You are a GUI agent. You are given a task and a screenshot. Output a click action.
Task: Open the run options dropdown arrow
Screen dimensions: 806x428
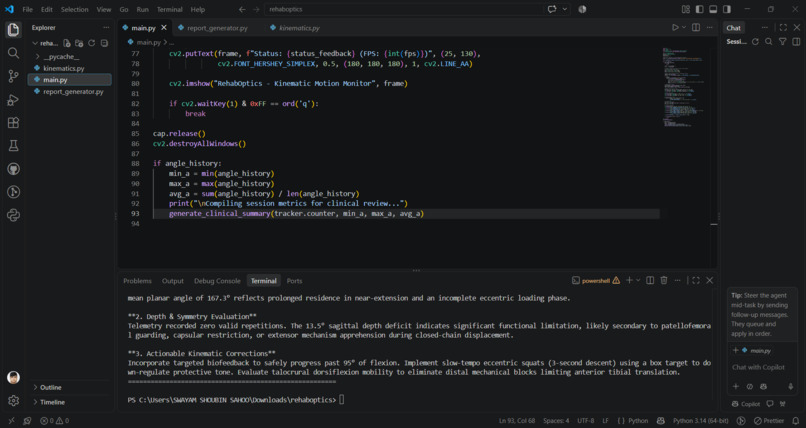click(x=684, y=28)
